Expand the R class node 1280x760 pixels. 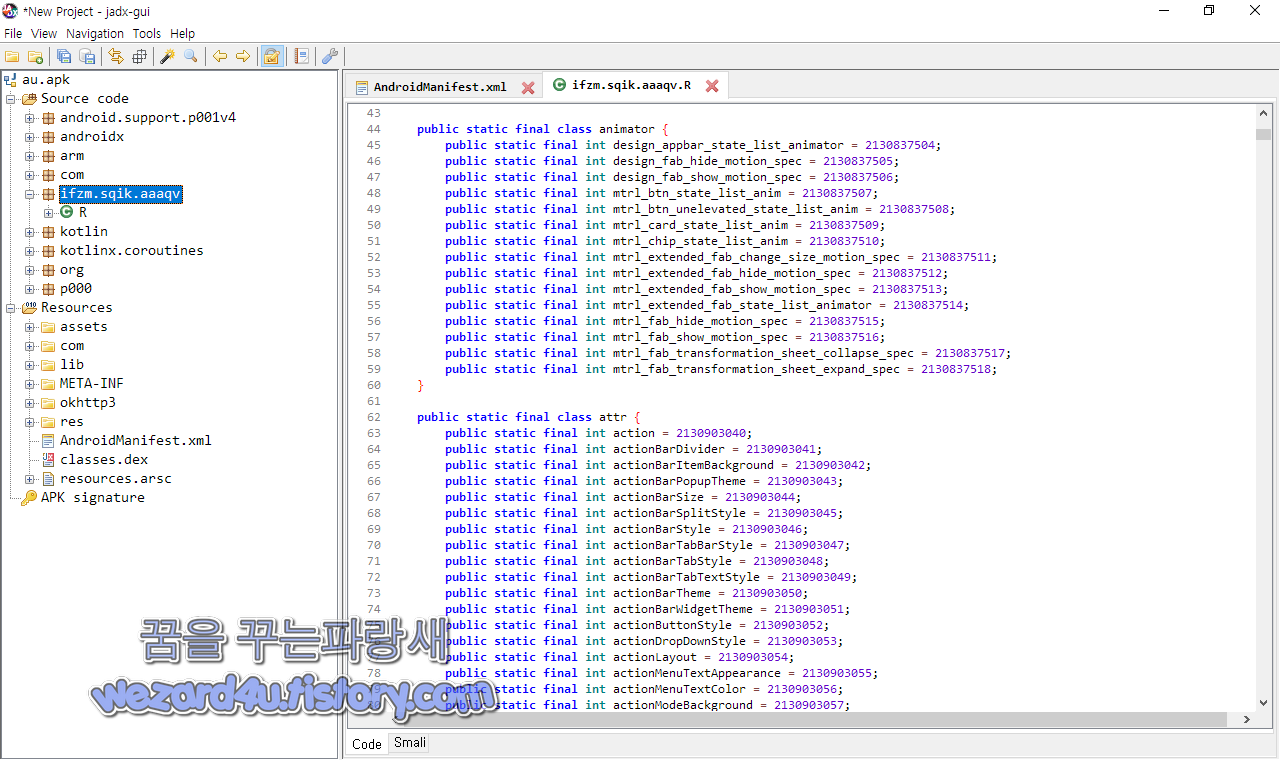[x=49, y=213]
